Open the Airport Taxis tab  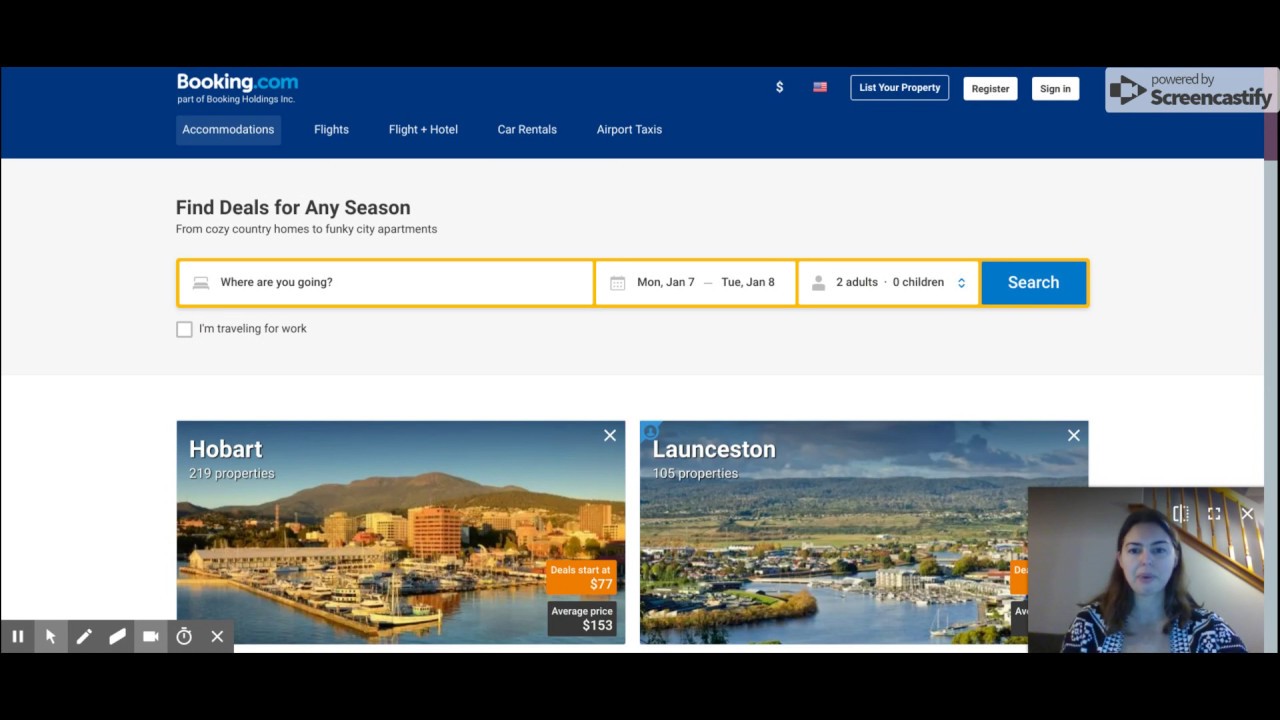pyautogui.click(x=629, y=130)
